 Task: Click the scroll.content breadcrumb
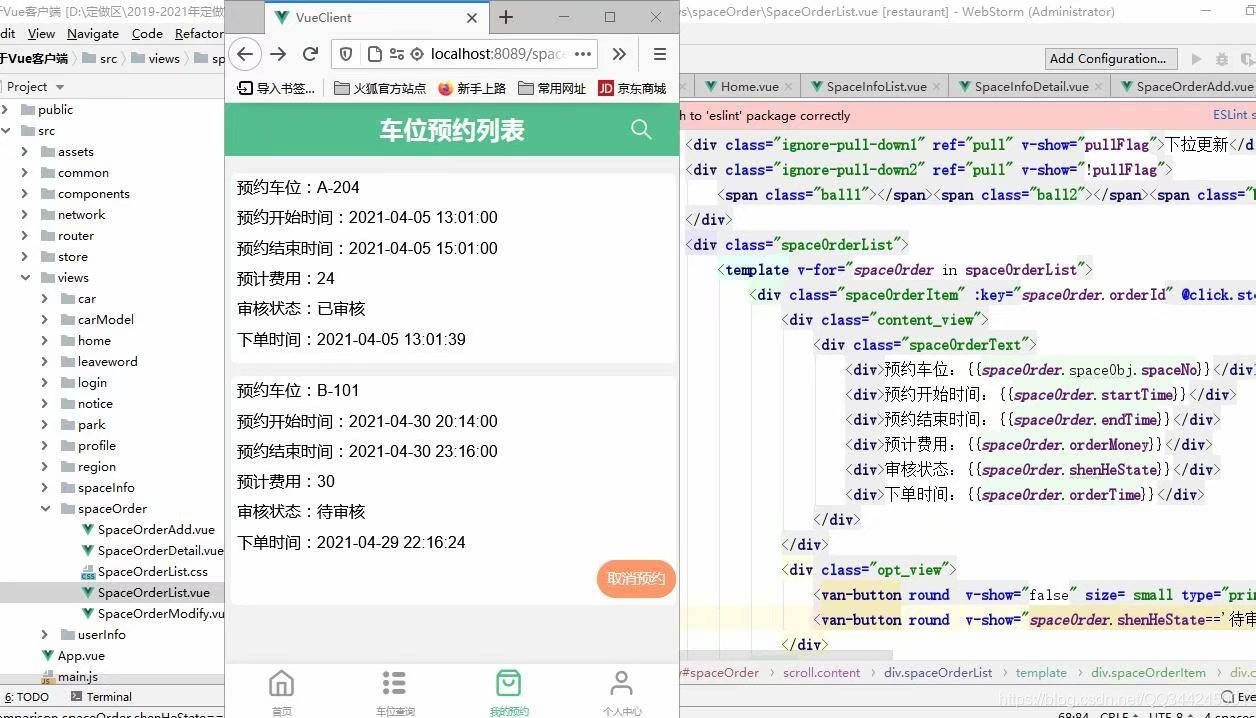pos(822,672)
